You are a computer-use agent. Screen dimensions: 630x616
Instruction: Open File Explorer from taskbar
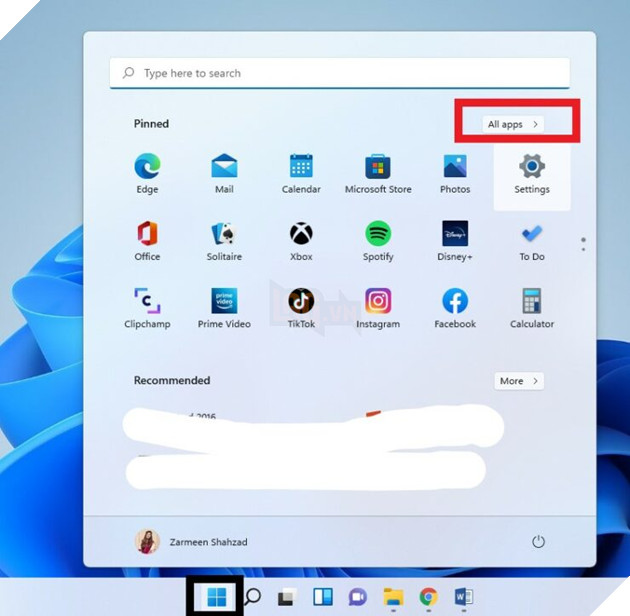click(x=393, y=597)
